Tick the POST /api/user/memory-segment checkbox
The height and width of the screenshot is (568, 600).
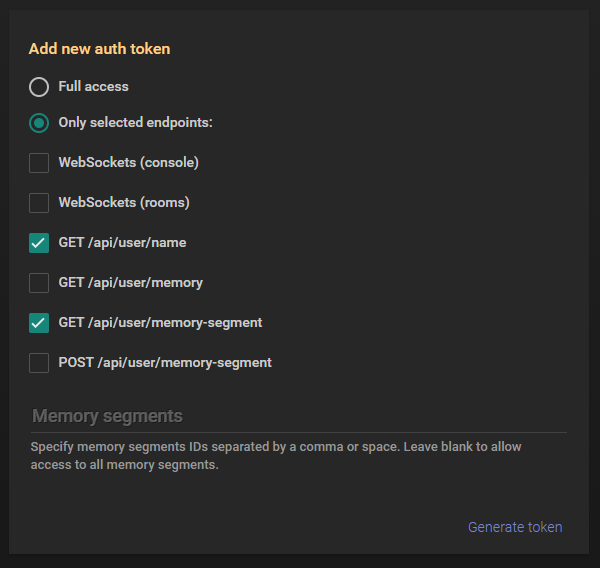[x=39, y=363]
